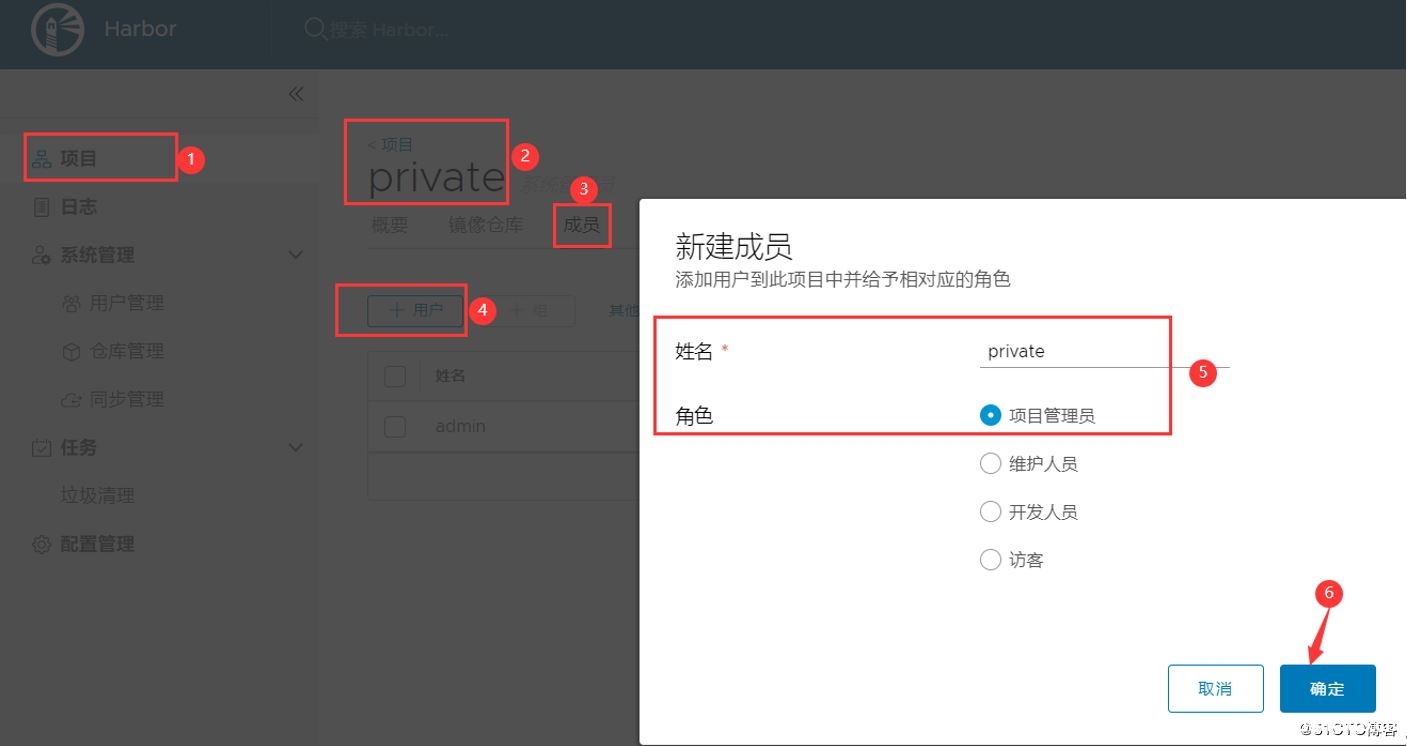Open 日志 logs via its sidebar icon
The image size is (1407, 746).
40,206
